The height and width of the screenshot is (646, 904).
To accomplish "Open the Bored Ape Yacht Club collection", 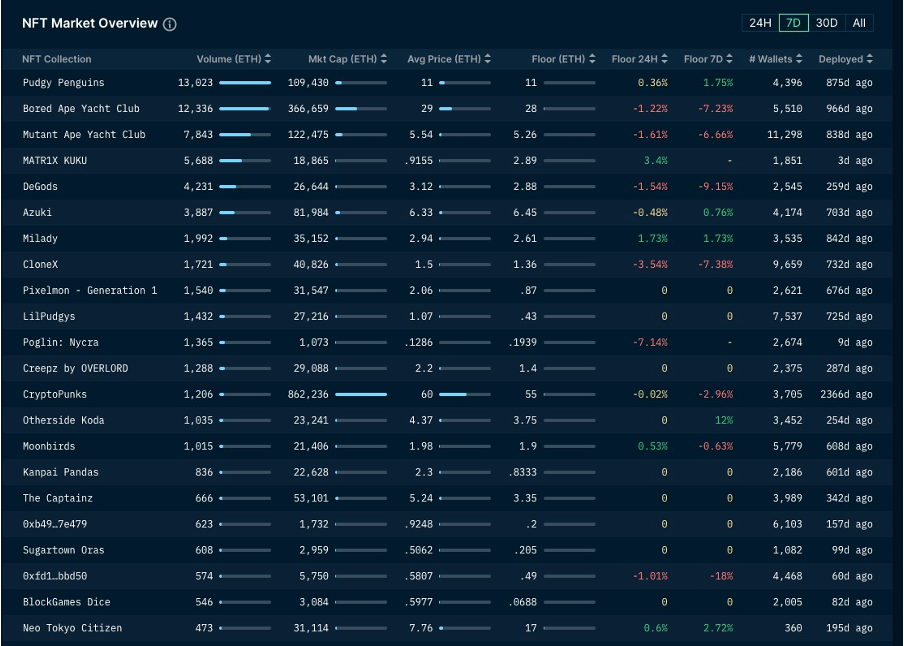I will point(81,109).
